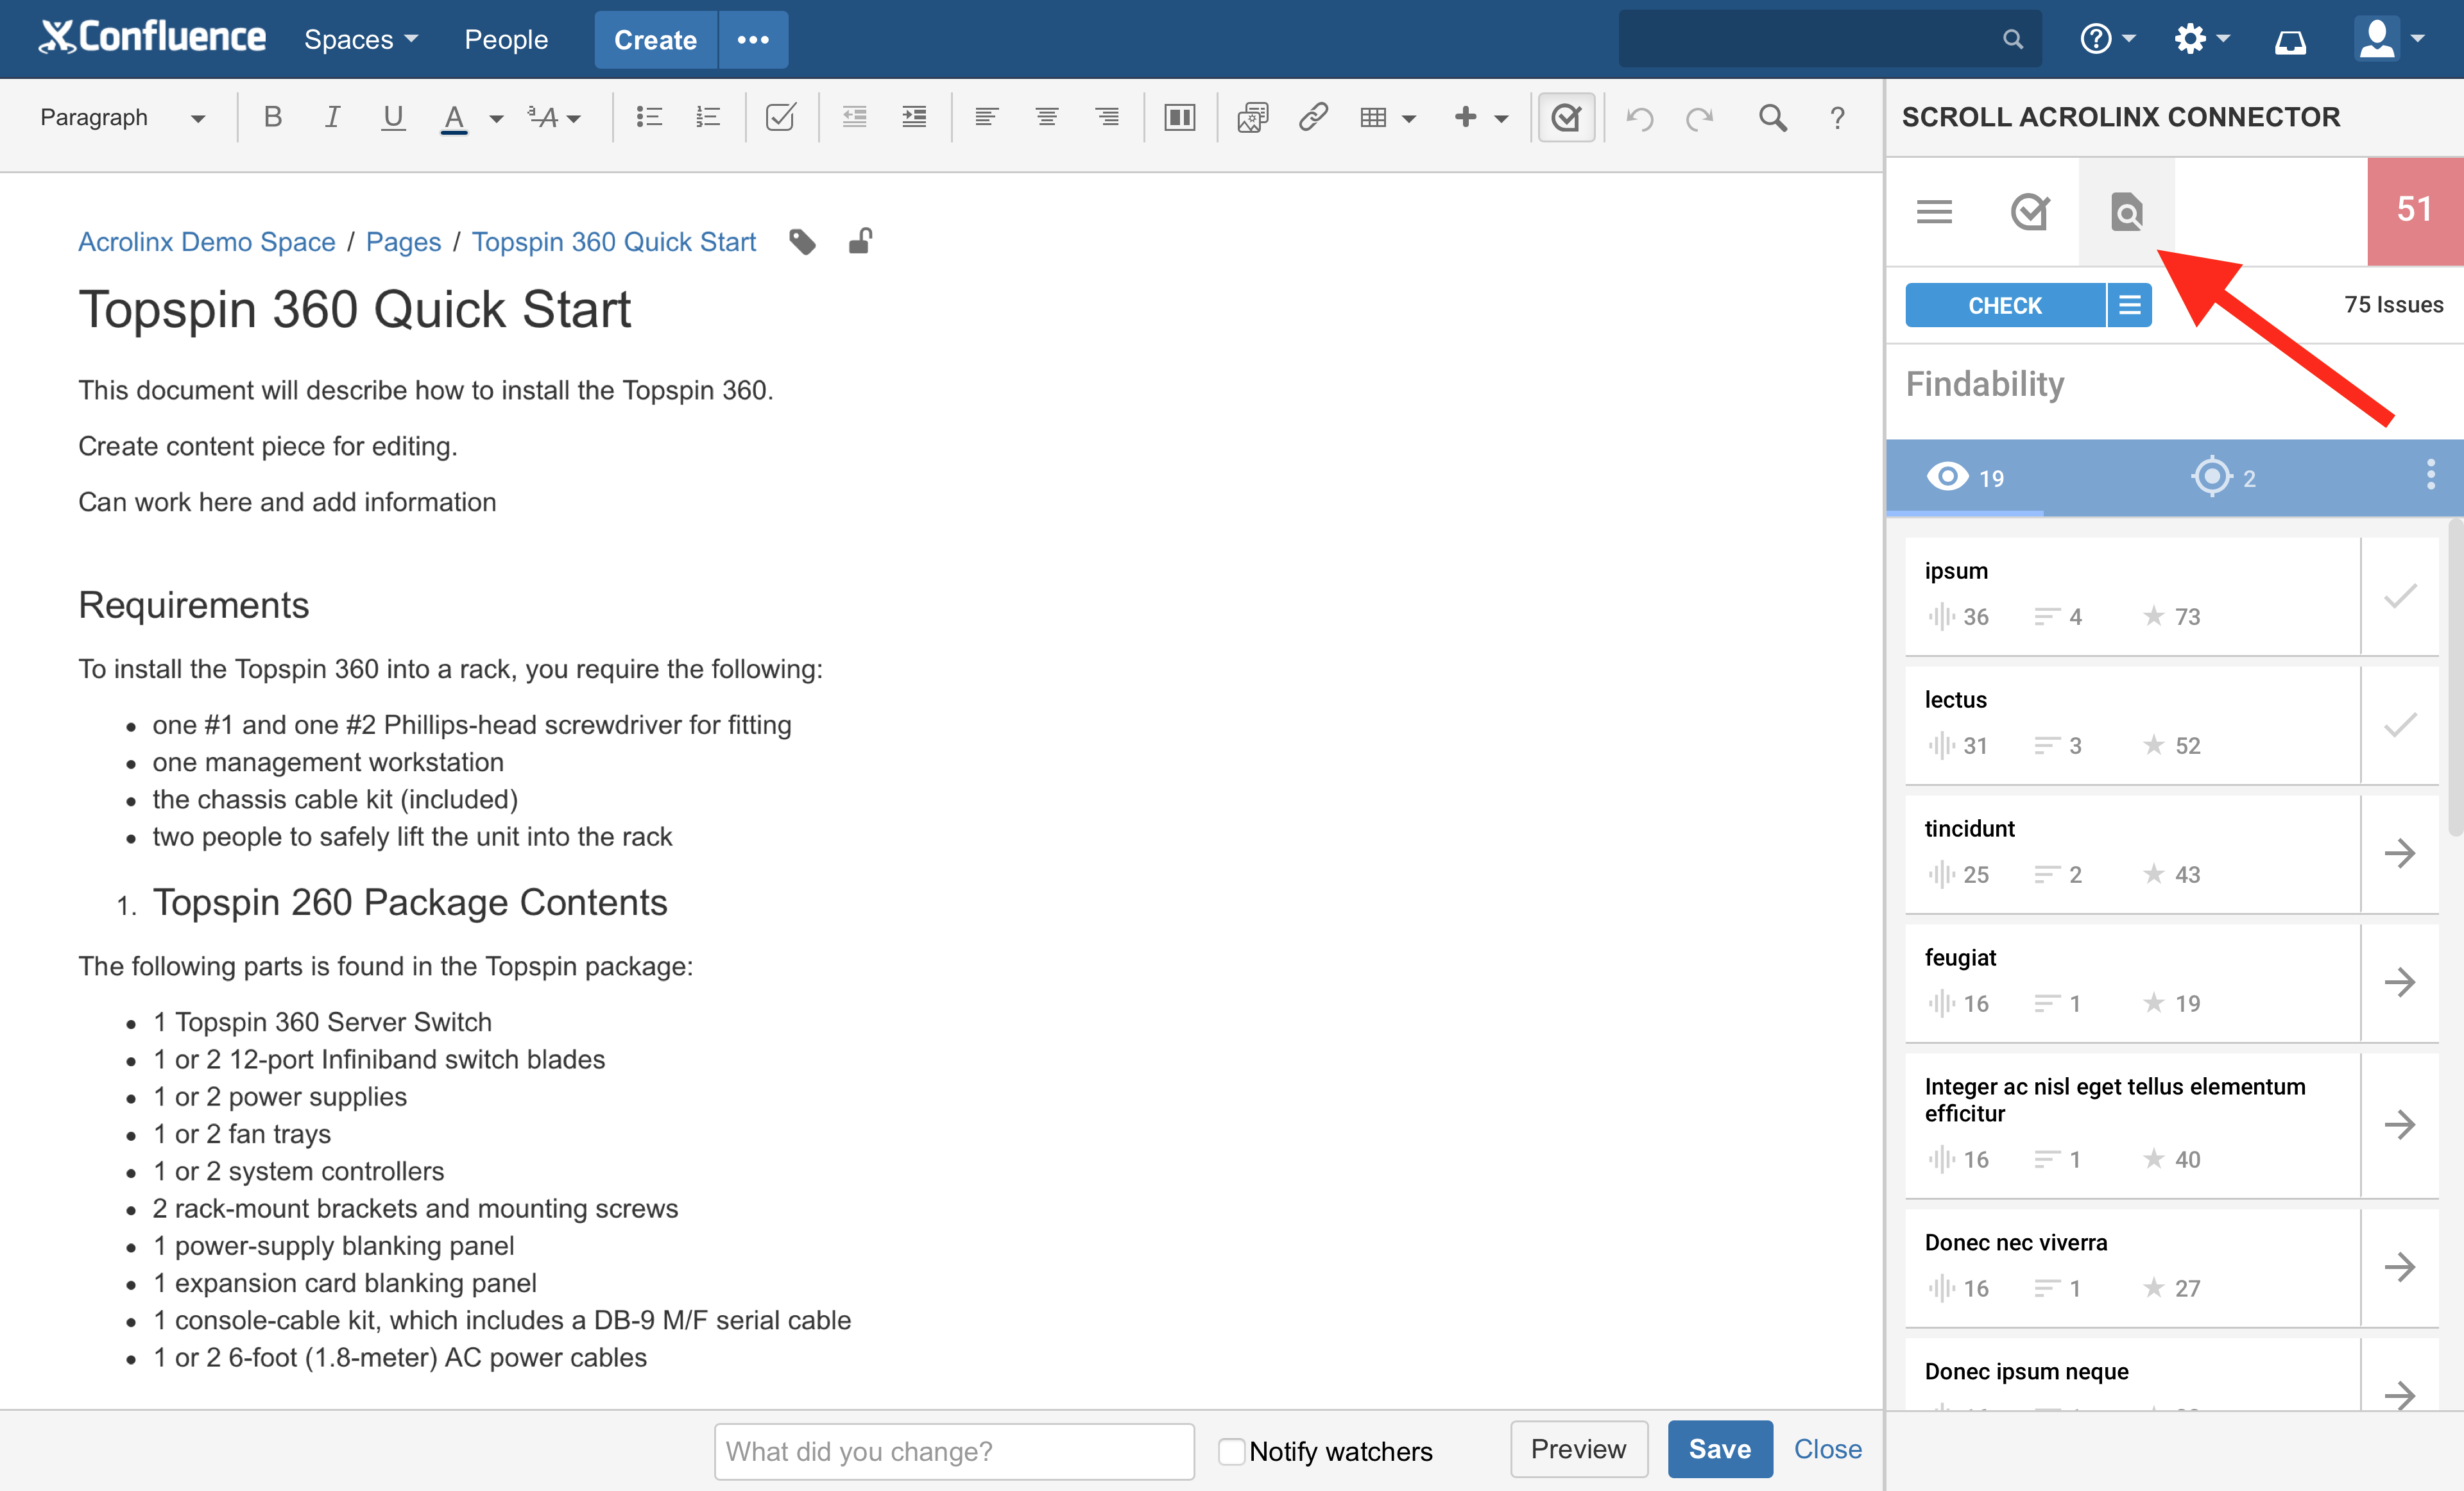The image size is (2464, 1491).
Task: Add 'Integer ac nisl' keyword arrow
Action: (2400, 1125)
